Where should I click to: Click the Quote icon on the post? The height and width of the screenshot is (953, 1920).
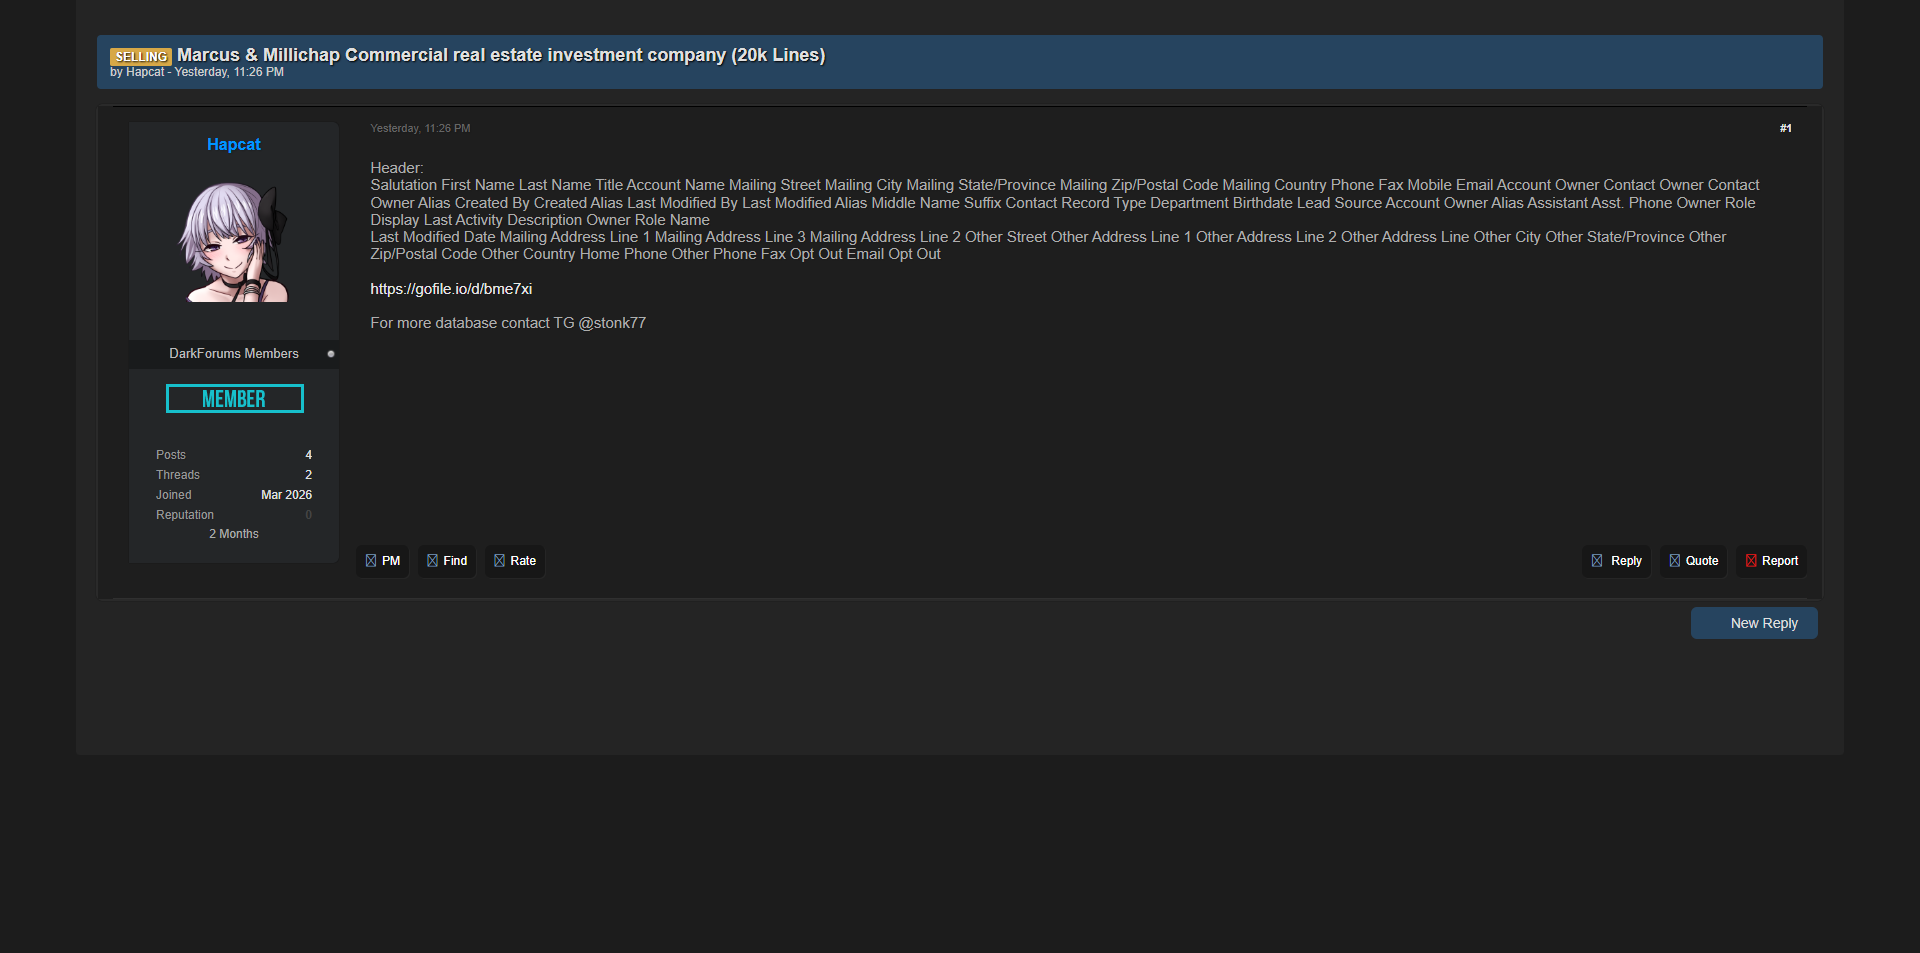coord(1675,561)
